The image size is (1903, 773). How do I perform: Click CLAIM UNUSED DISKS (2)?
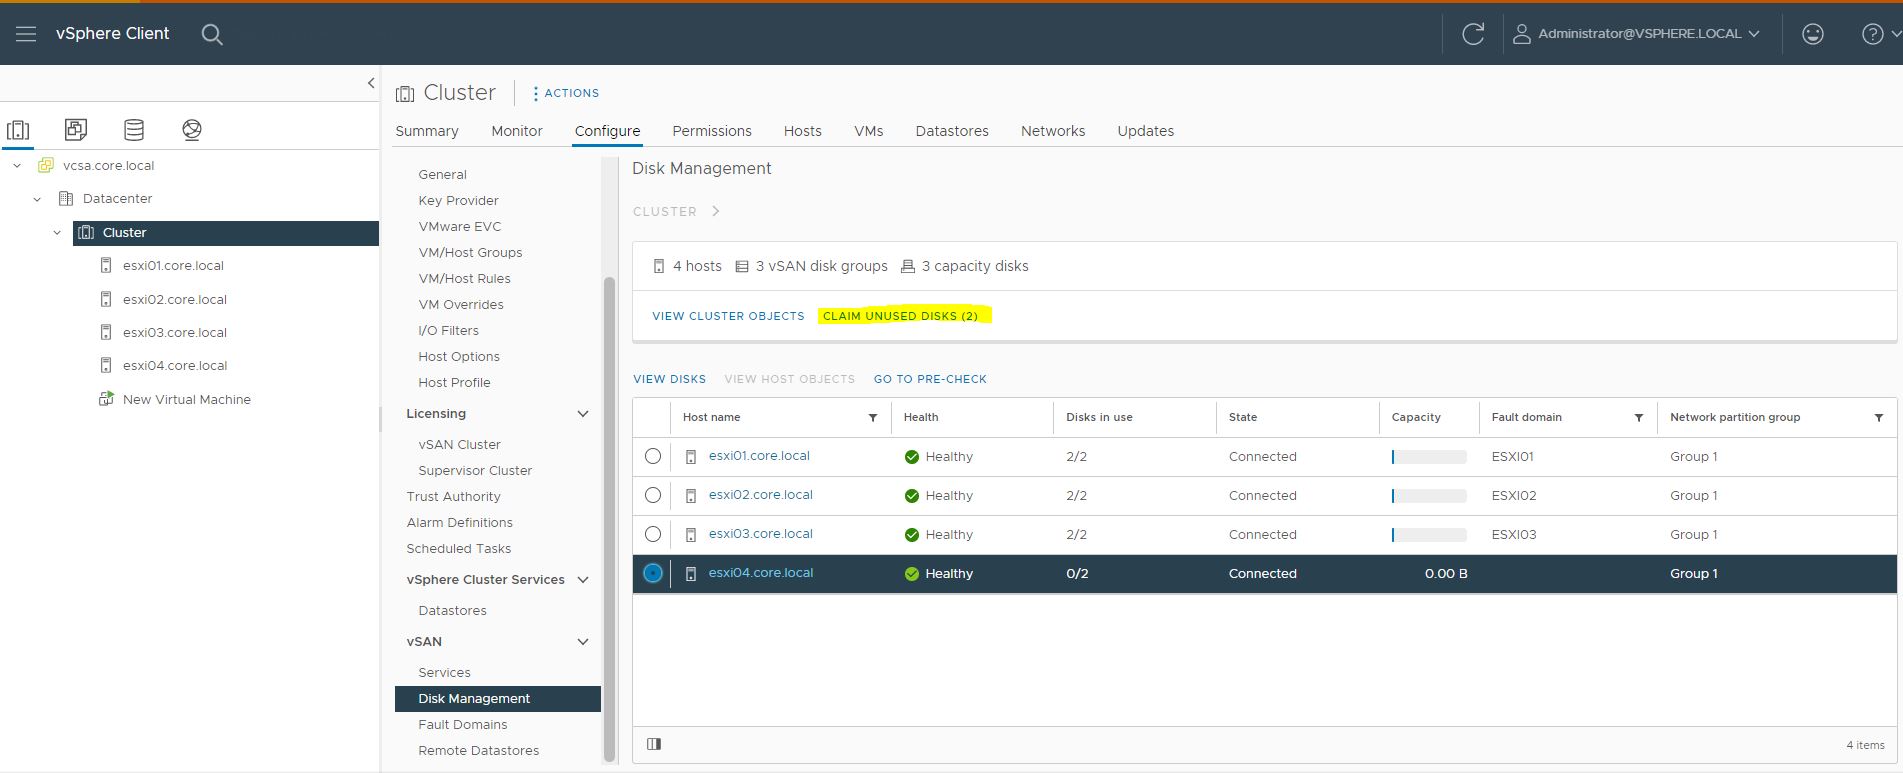tap(901, 316)
